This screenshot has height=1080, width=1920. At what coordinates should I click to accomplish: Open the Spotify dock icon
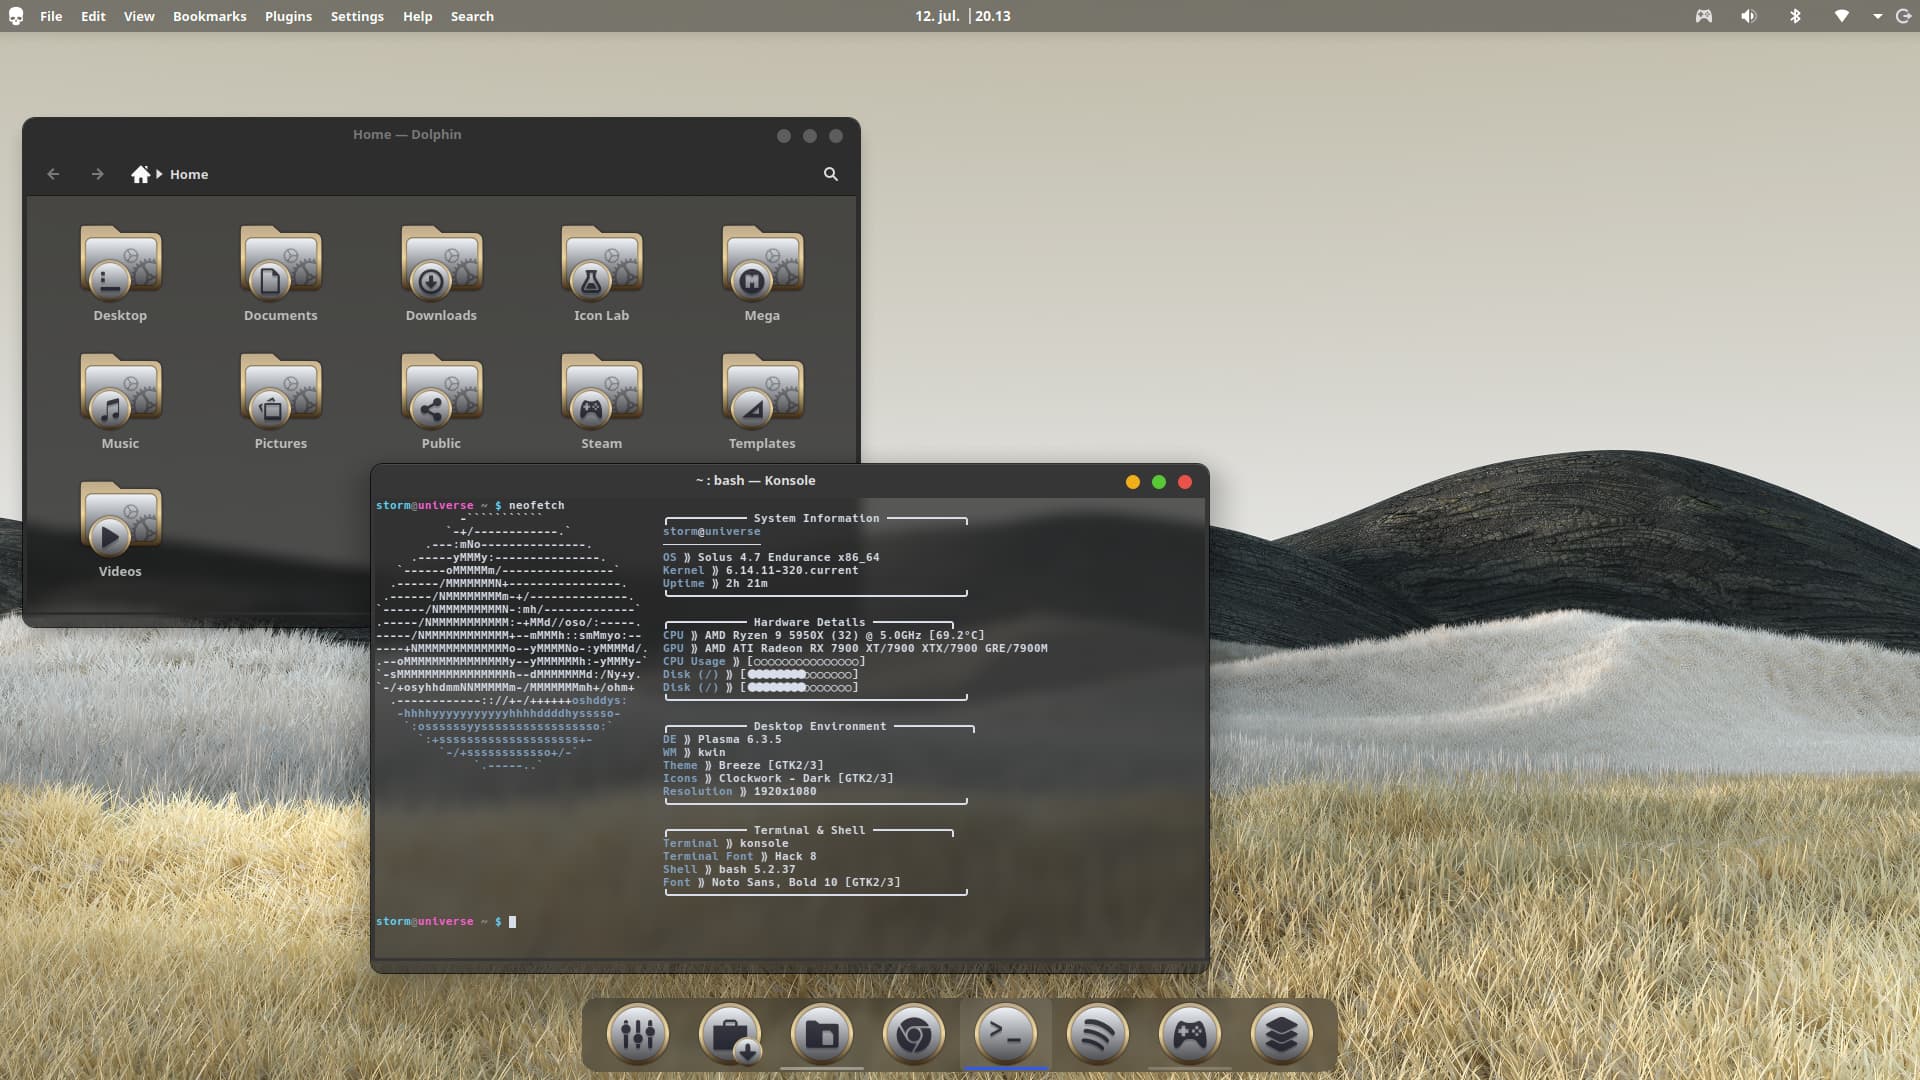pyautogui.click(x=1097, y=1034)
